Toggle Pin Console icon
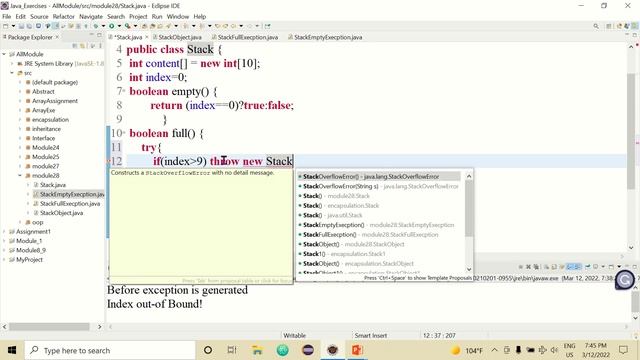 point(588,267)
